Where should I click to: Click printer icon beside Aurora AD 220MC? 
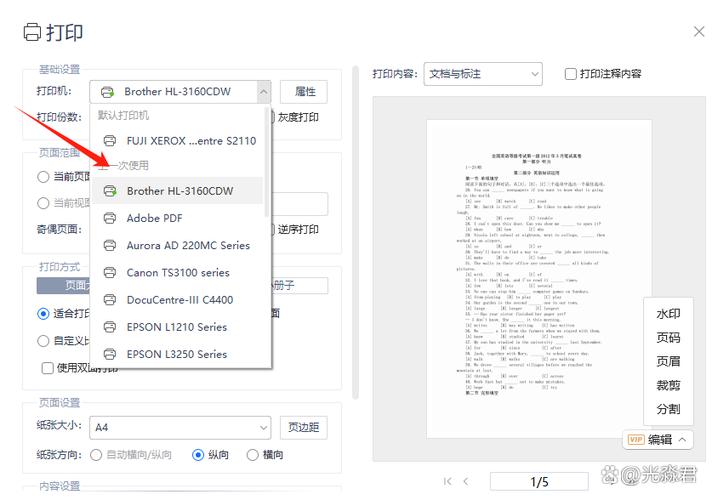[x=109, y=245]
